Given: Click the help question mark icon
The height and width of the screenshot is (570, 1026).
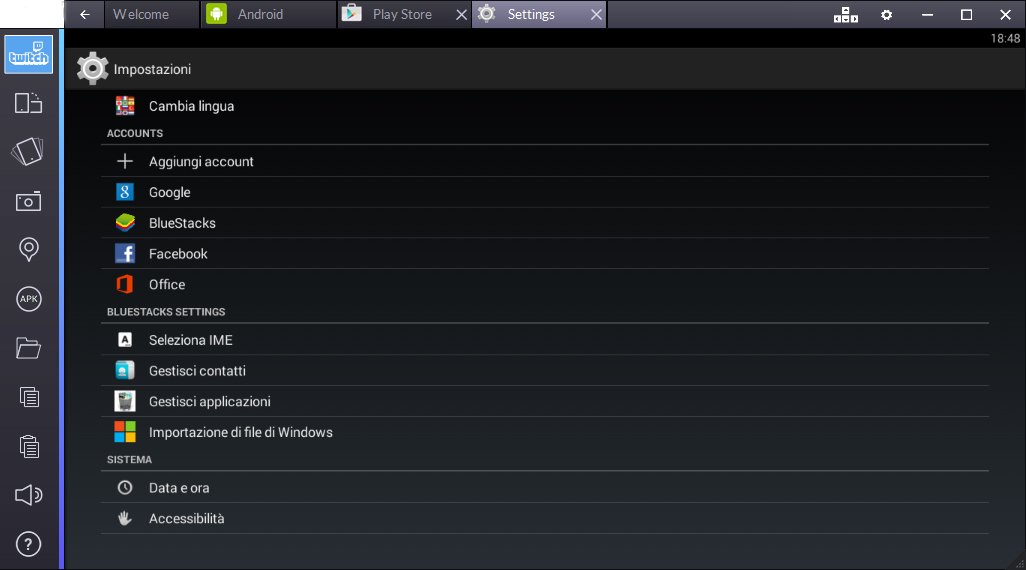Looking at the screenshot, I should pos(29,544).
